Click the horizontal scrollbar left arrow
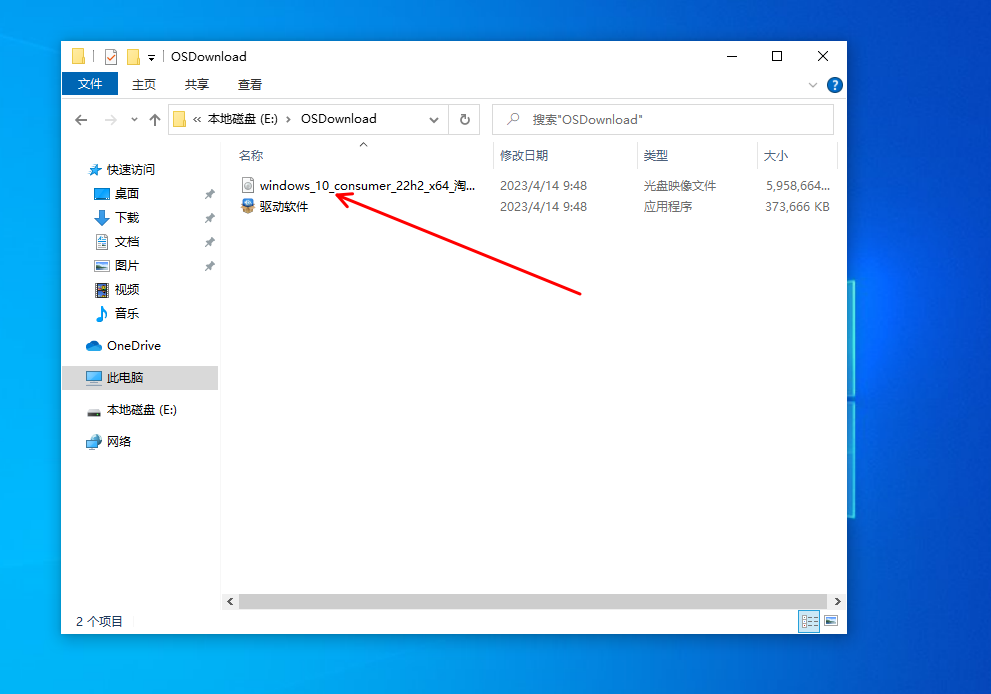This screenshot has height=694, width=991. pyautogui.click(x=230, y=601)
